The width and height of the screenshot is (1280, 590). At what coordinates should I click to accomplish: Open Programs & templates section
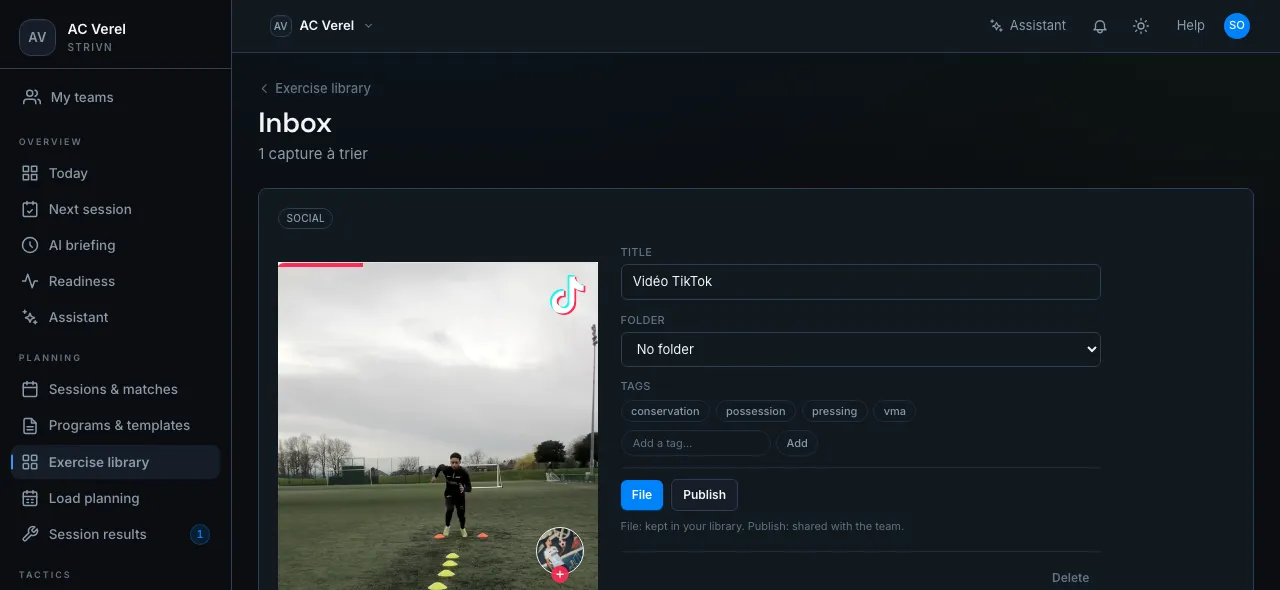pyautogui.click(x=116, y=425)
